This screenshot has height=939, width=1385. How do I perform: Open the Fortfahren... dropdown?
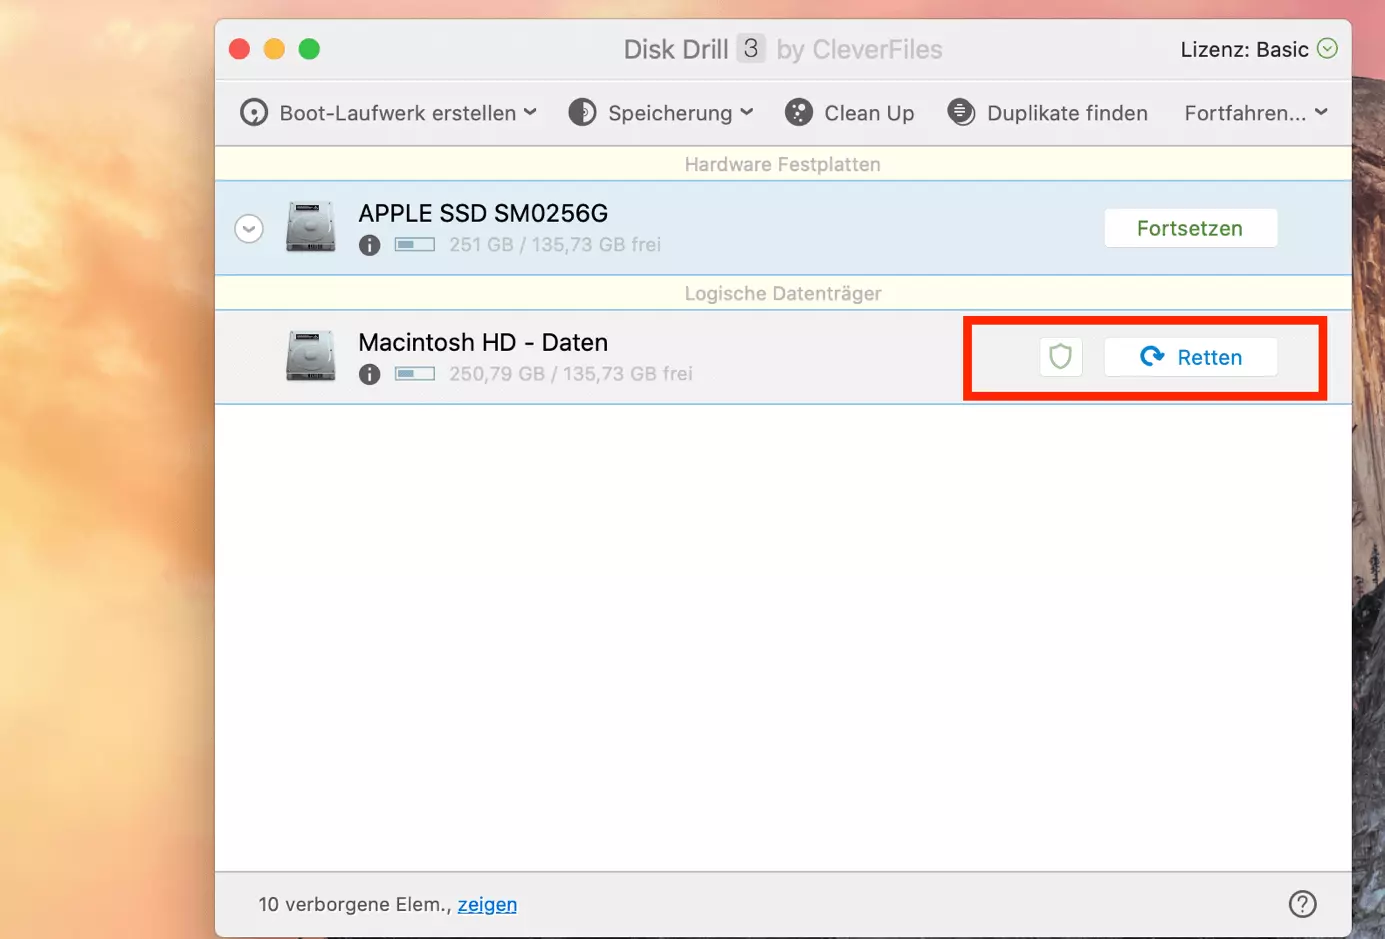[x=1256, y=113]
